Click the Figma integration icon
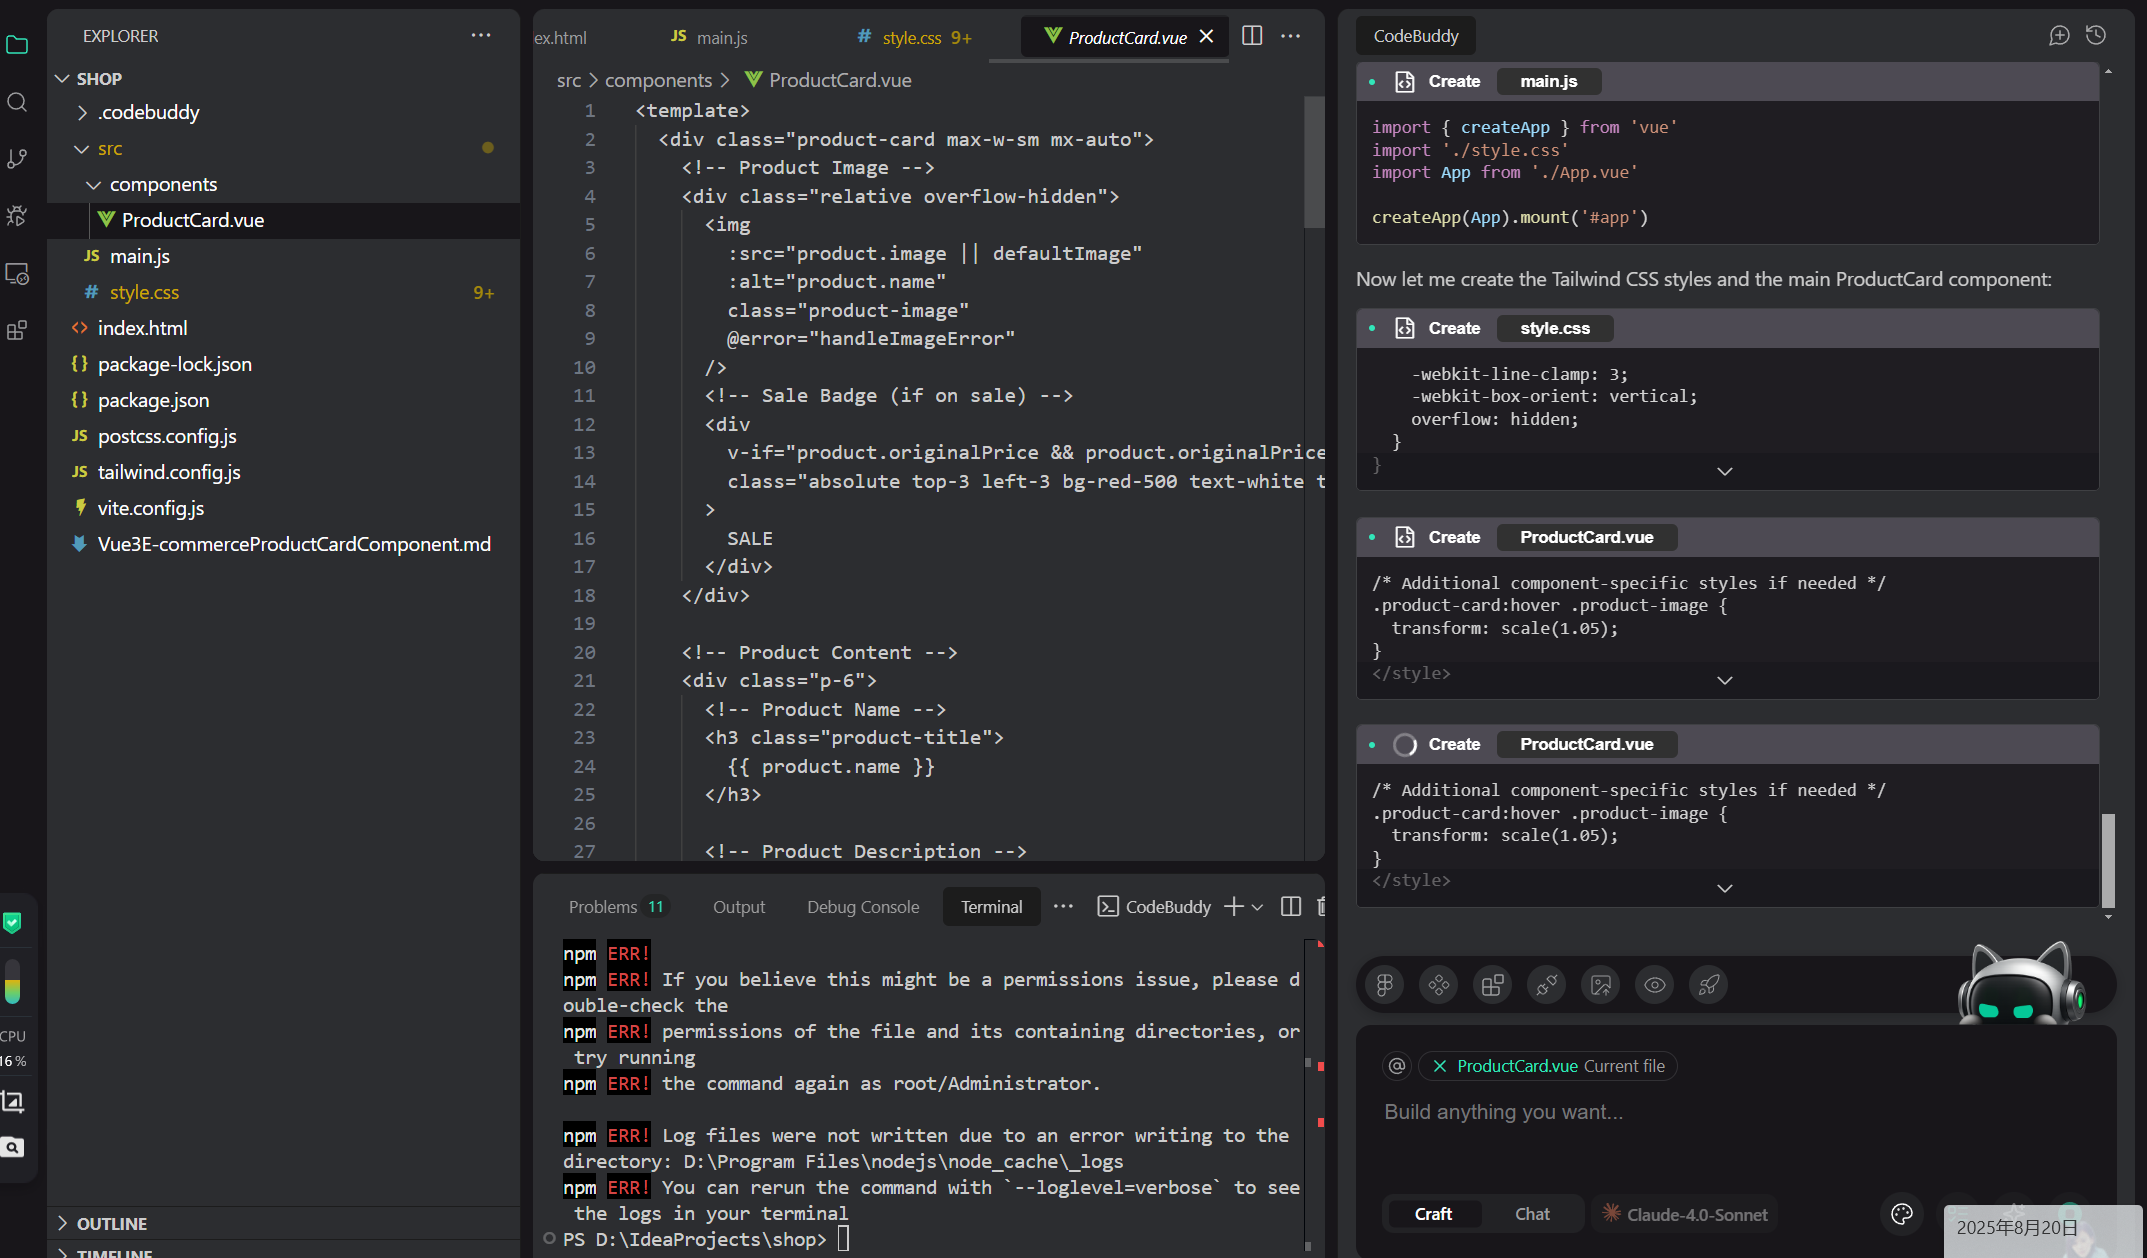 (x=1385, y=985)
